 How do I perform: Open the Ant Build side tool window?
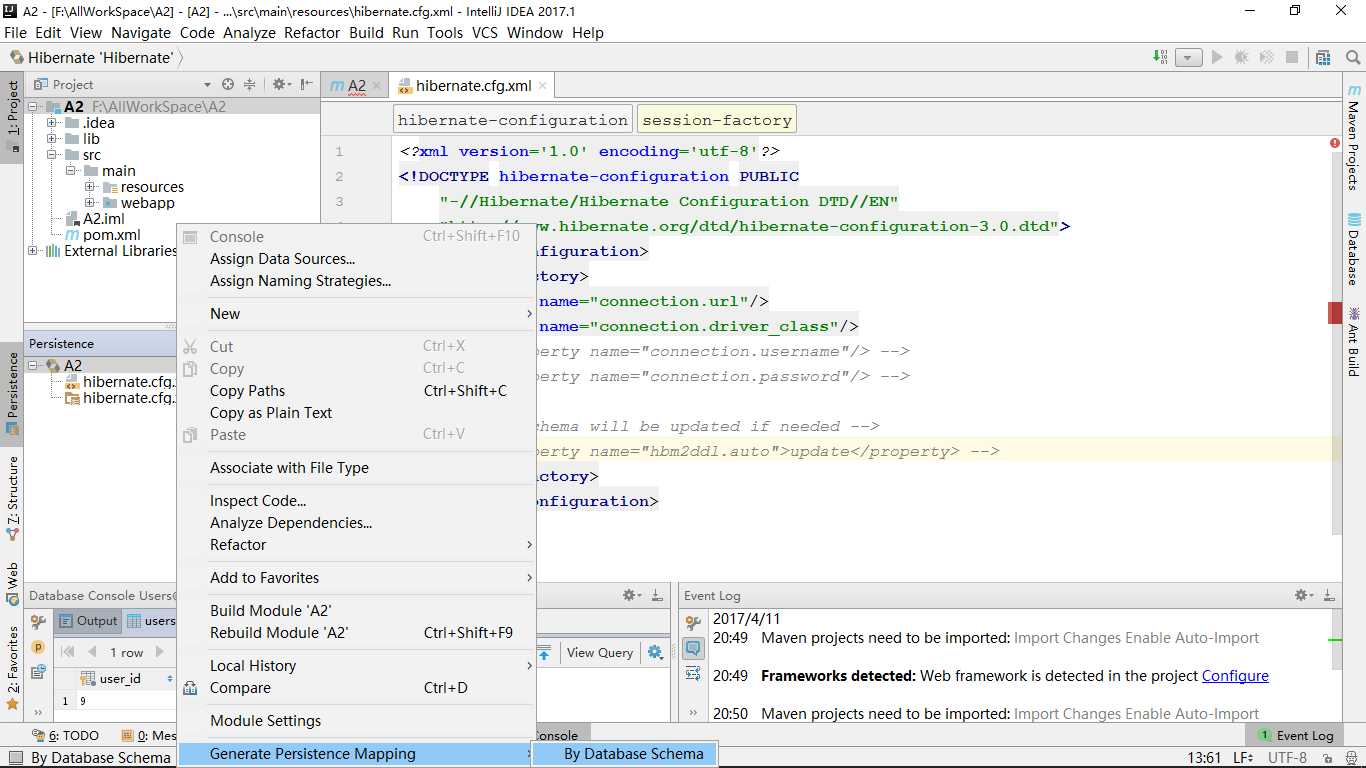(x=1354, y=341)
